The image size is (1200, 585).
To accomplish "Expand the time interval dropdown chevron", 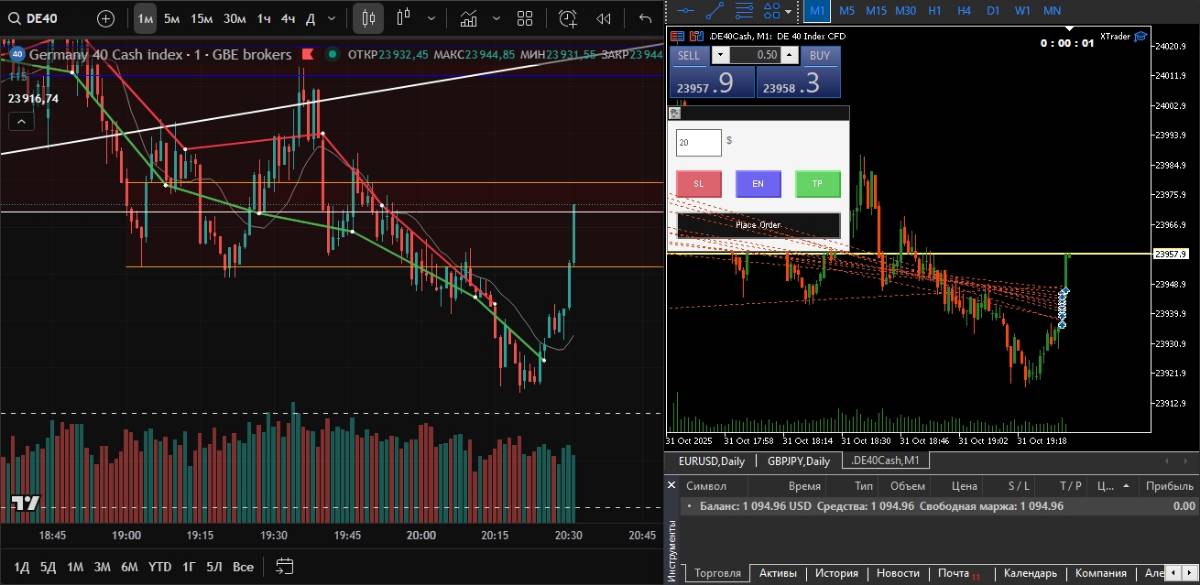I will 332,18.
